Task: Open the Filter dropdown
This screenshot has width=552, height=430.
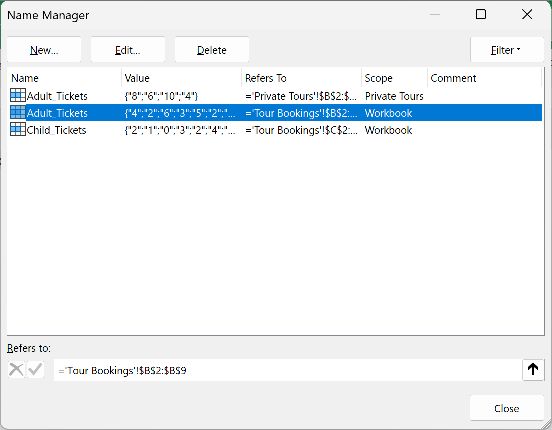Action: [507, 50]
